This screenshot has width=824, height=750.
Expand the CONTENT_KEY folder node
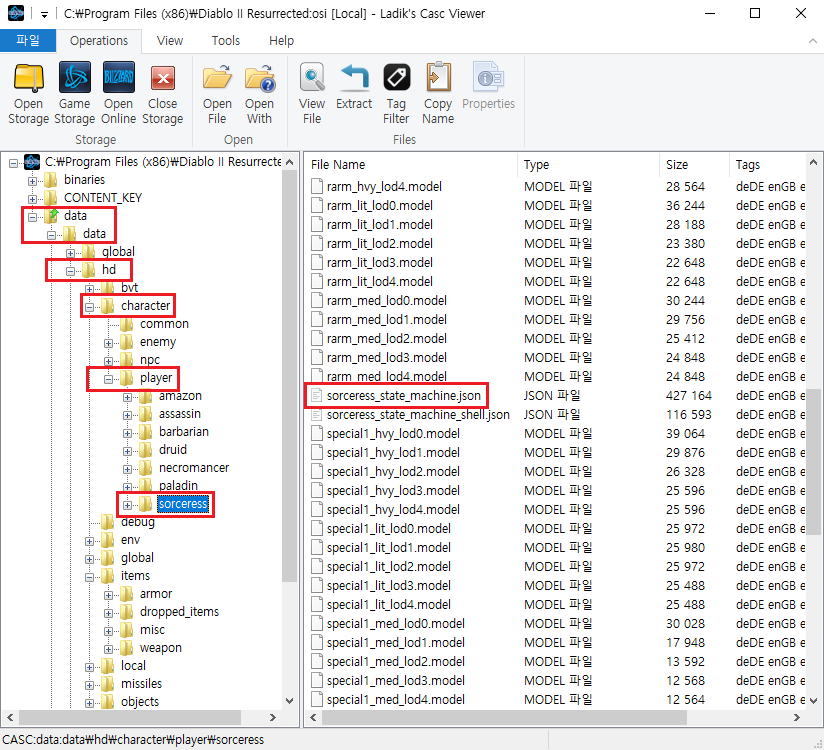tap(32, 199)
